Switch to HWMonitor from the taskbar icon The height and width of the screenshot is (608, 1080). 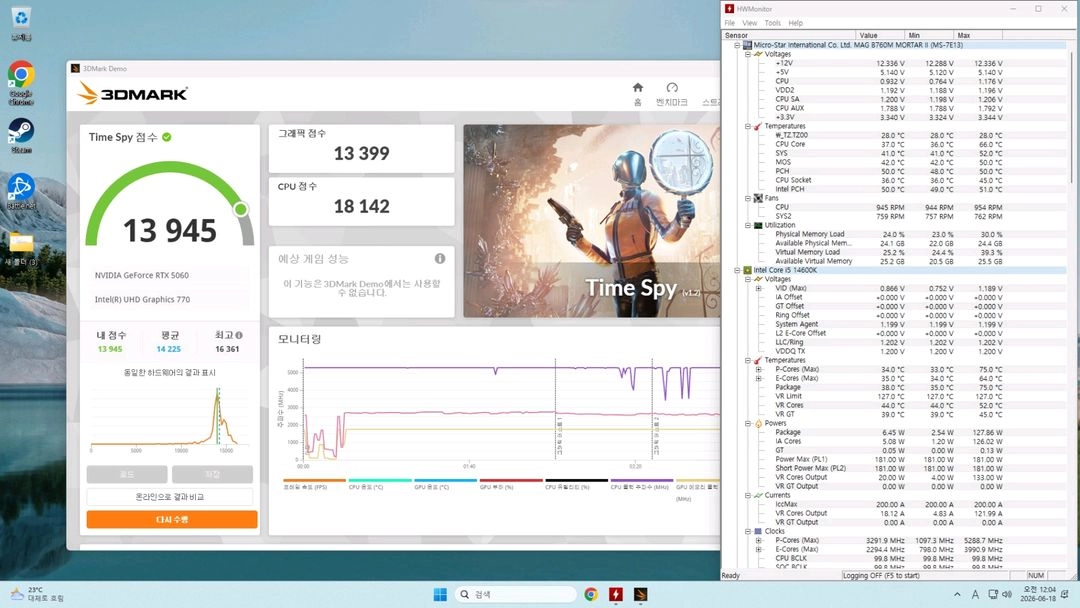[616, 594]
